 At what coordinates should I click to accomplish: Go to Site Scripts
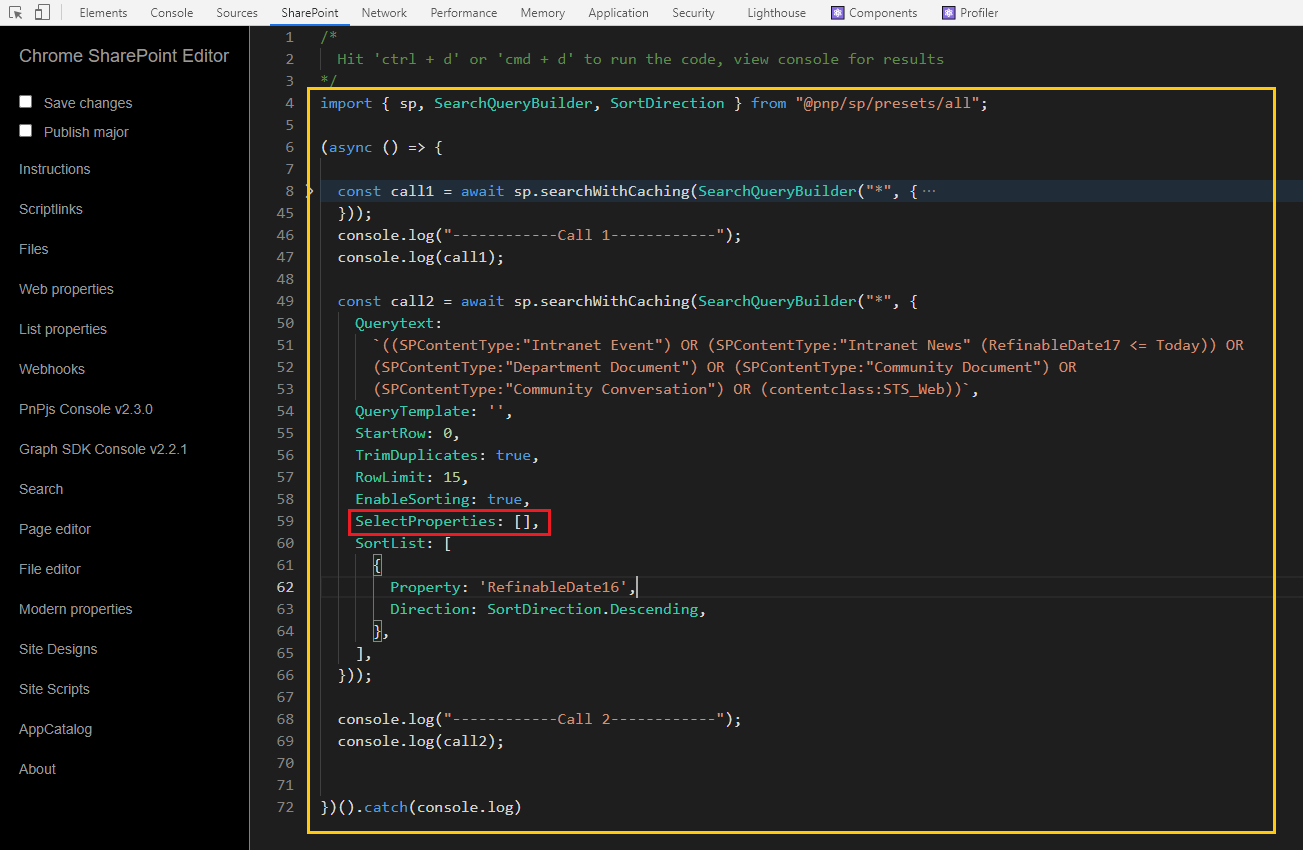(54, 689)
